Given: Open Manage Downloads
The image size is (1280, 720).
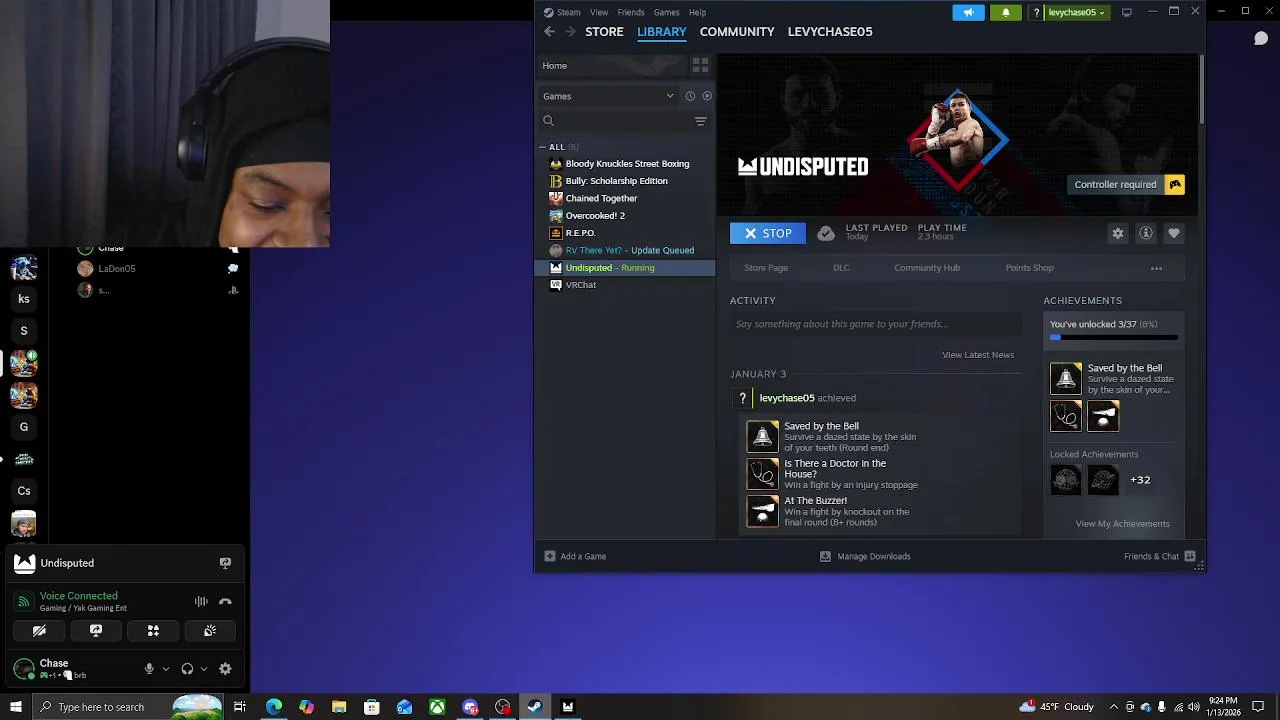Looking at the screenshot, I should (865, 556).
